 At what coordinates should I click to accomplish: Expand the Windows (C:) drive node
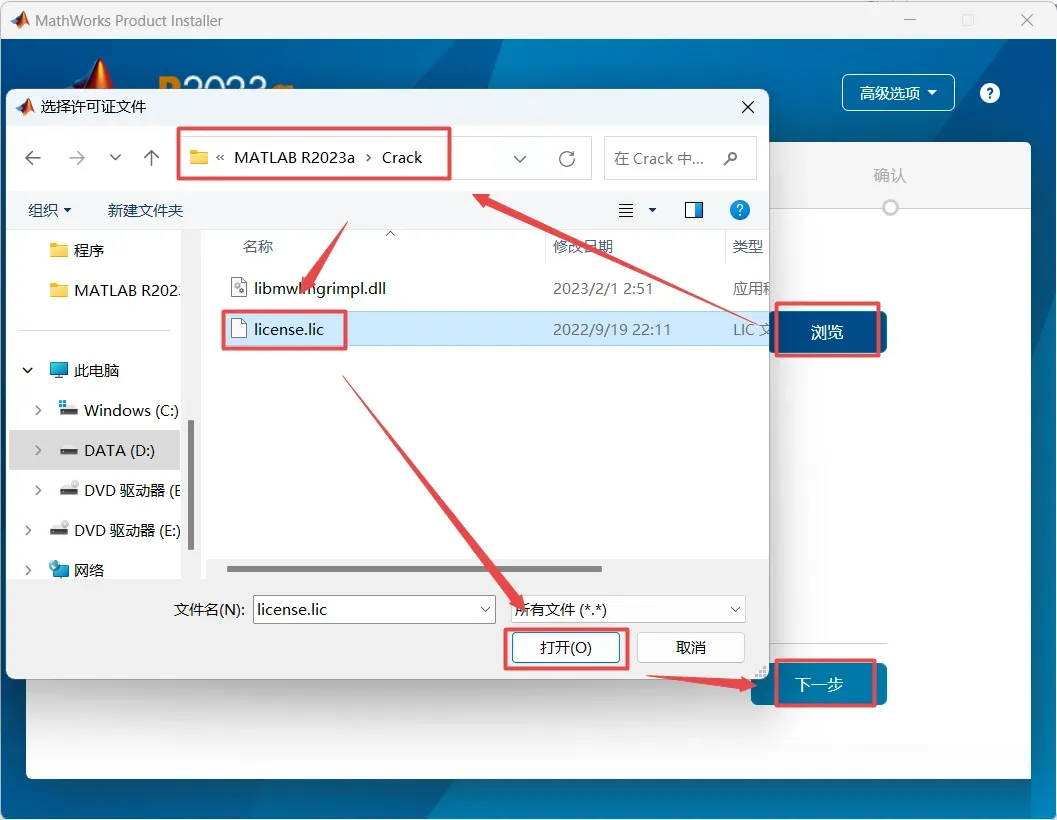pos(38,410)
